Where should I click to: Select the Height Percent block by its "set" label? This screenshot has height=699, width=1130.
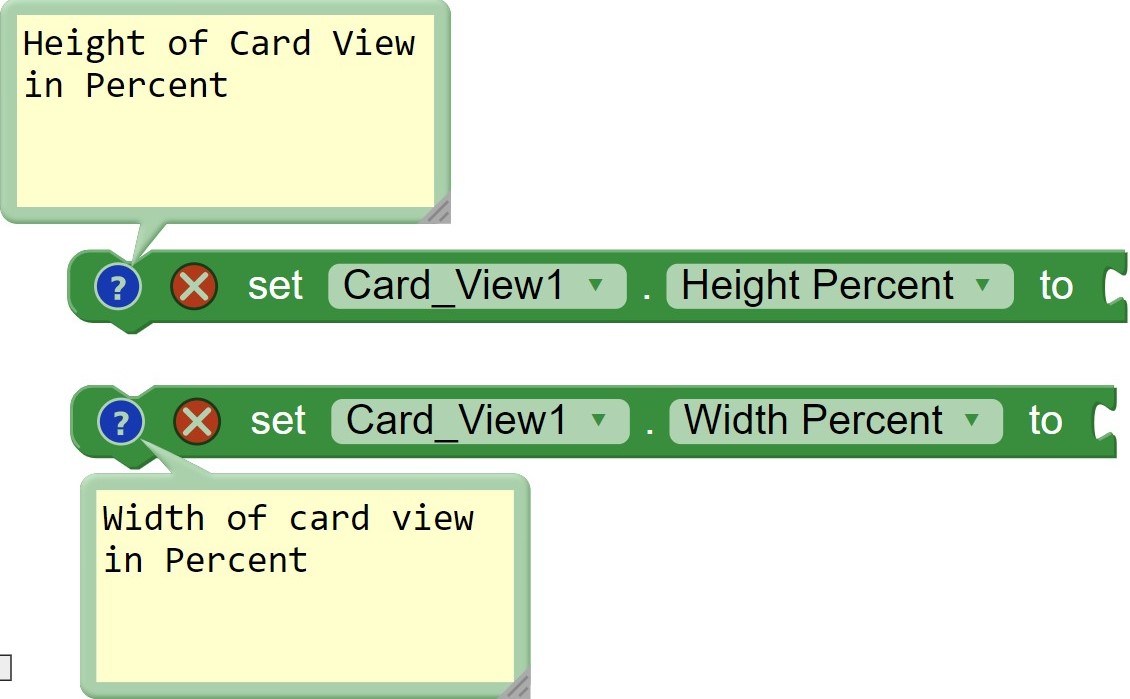275,287
